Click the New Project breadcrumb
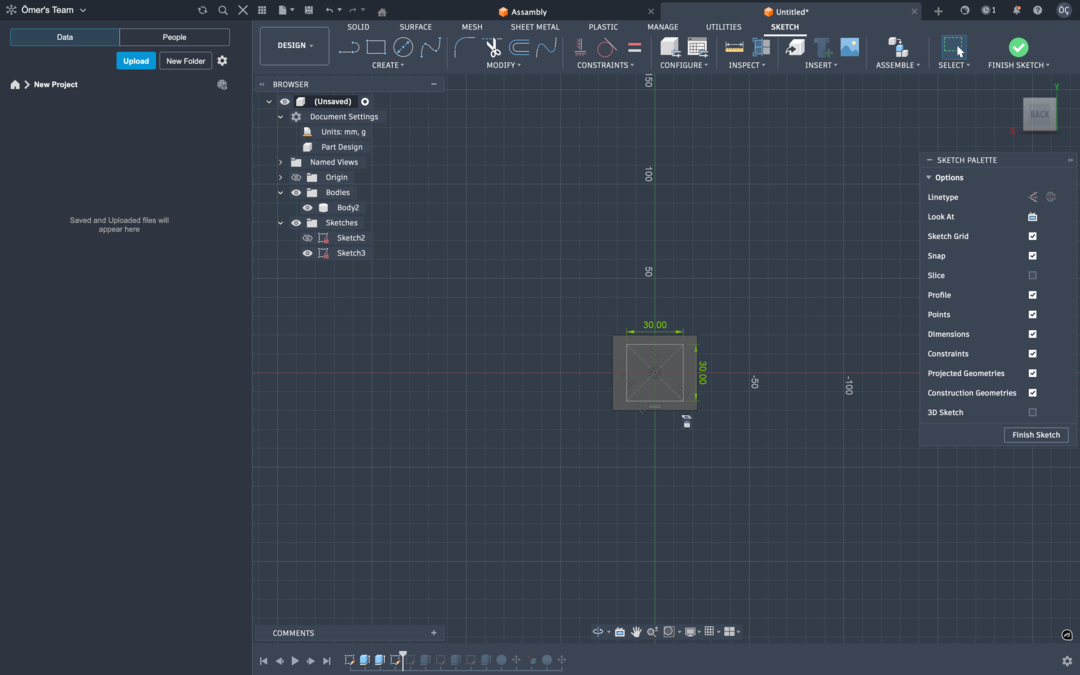The width and height of the screenshot is (1080, 675). (56, 85)
